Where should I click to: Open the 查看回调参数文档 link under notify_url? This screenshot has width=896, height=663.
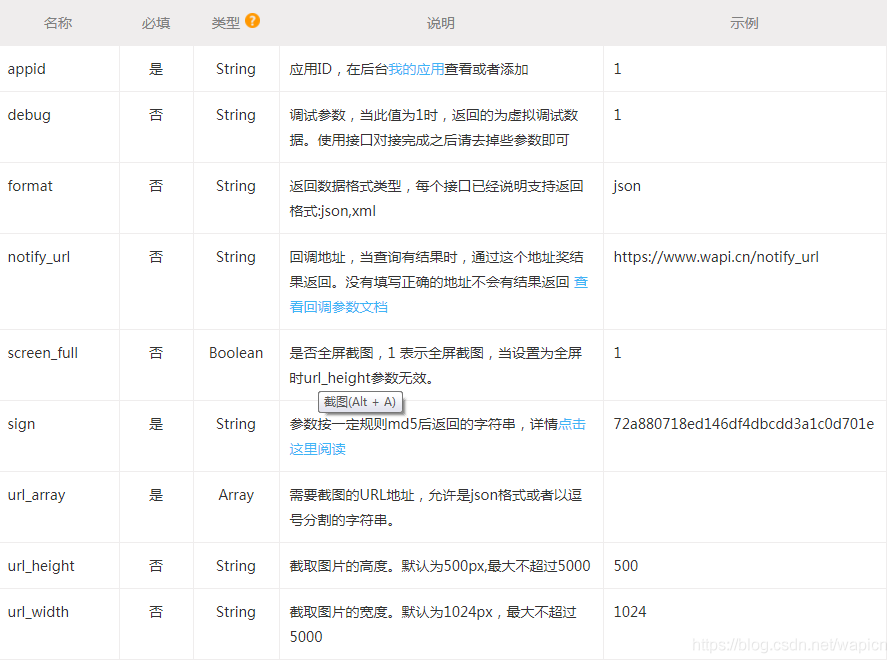[338, 307]
